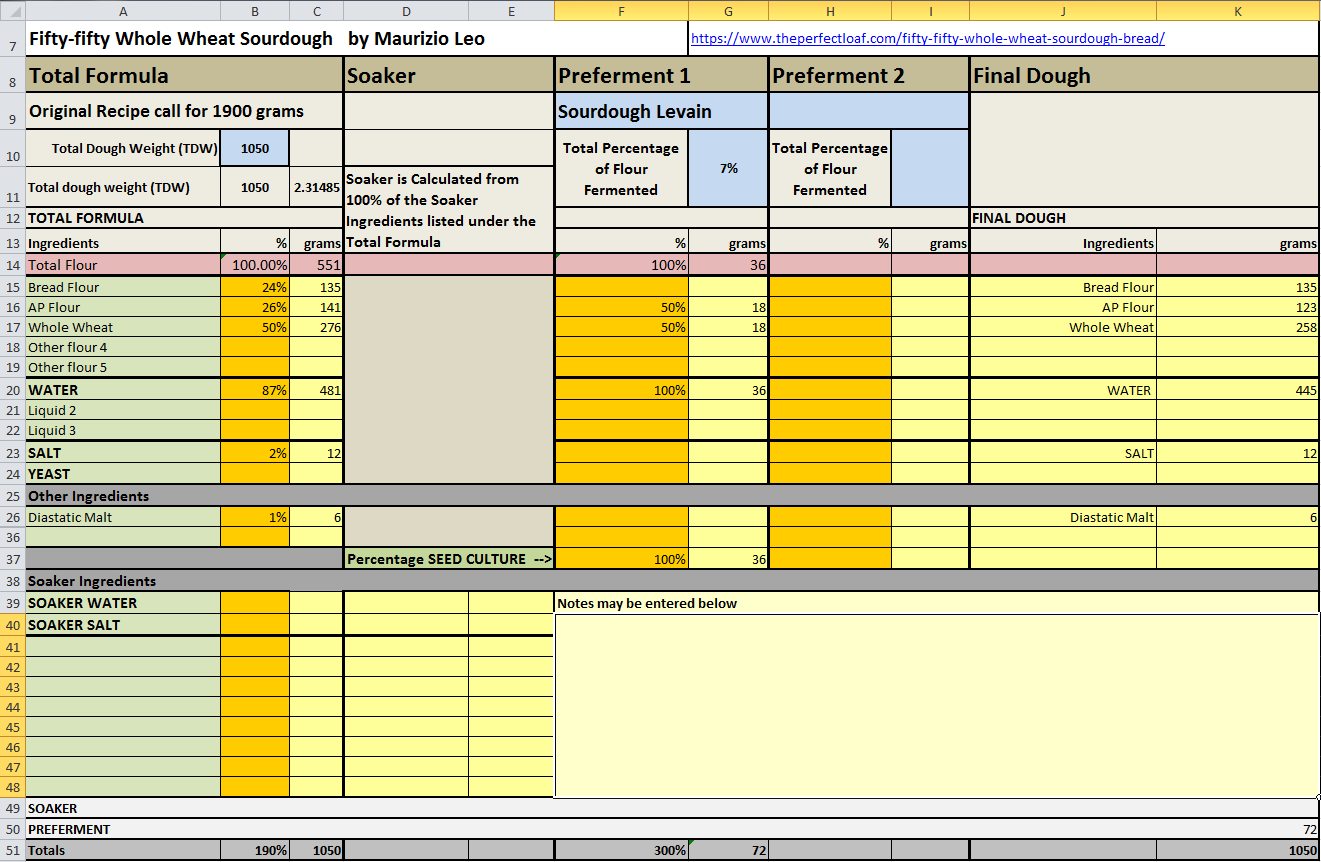Select the empty blue Preferment 2 percentage cell

click(929, 168)
